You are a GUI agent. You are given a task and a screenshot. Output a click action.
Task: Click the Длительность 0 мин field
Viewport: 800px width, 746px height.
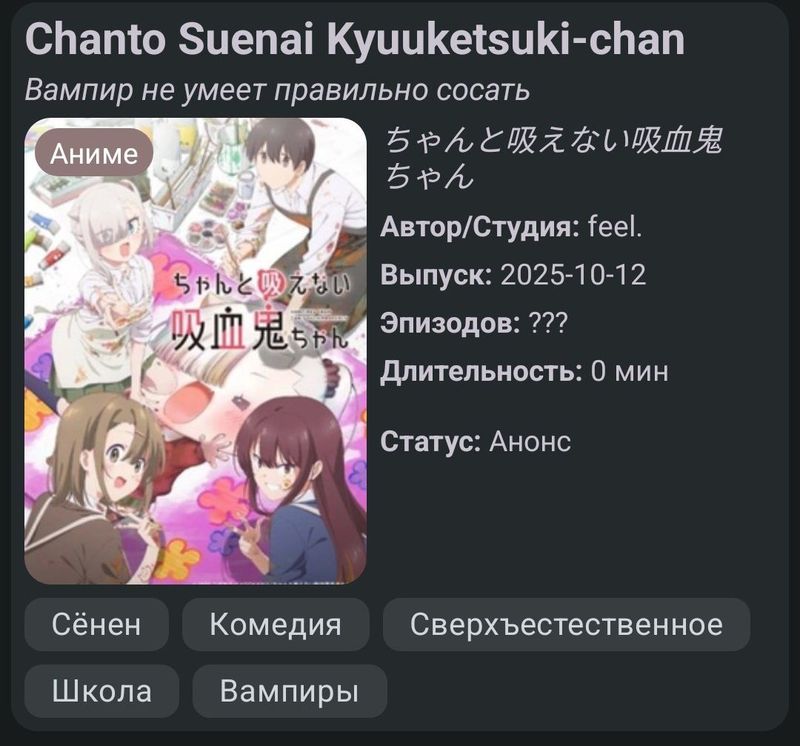click(524, 371)
